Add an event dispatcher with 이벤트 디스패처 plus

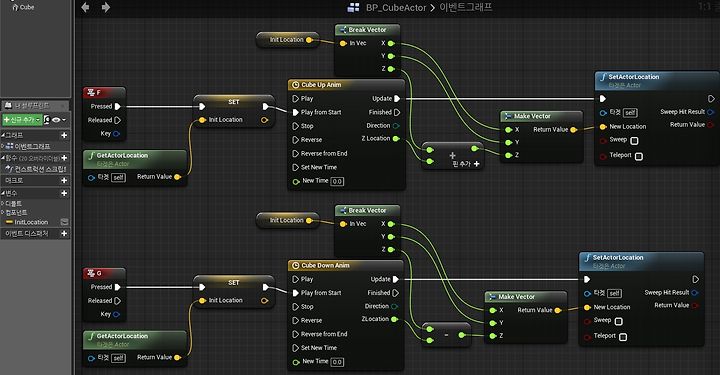pyautogui.click(x=64, y=234)
